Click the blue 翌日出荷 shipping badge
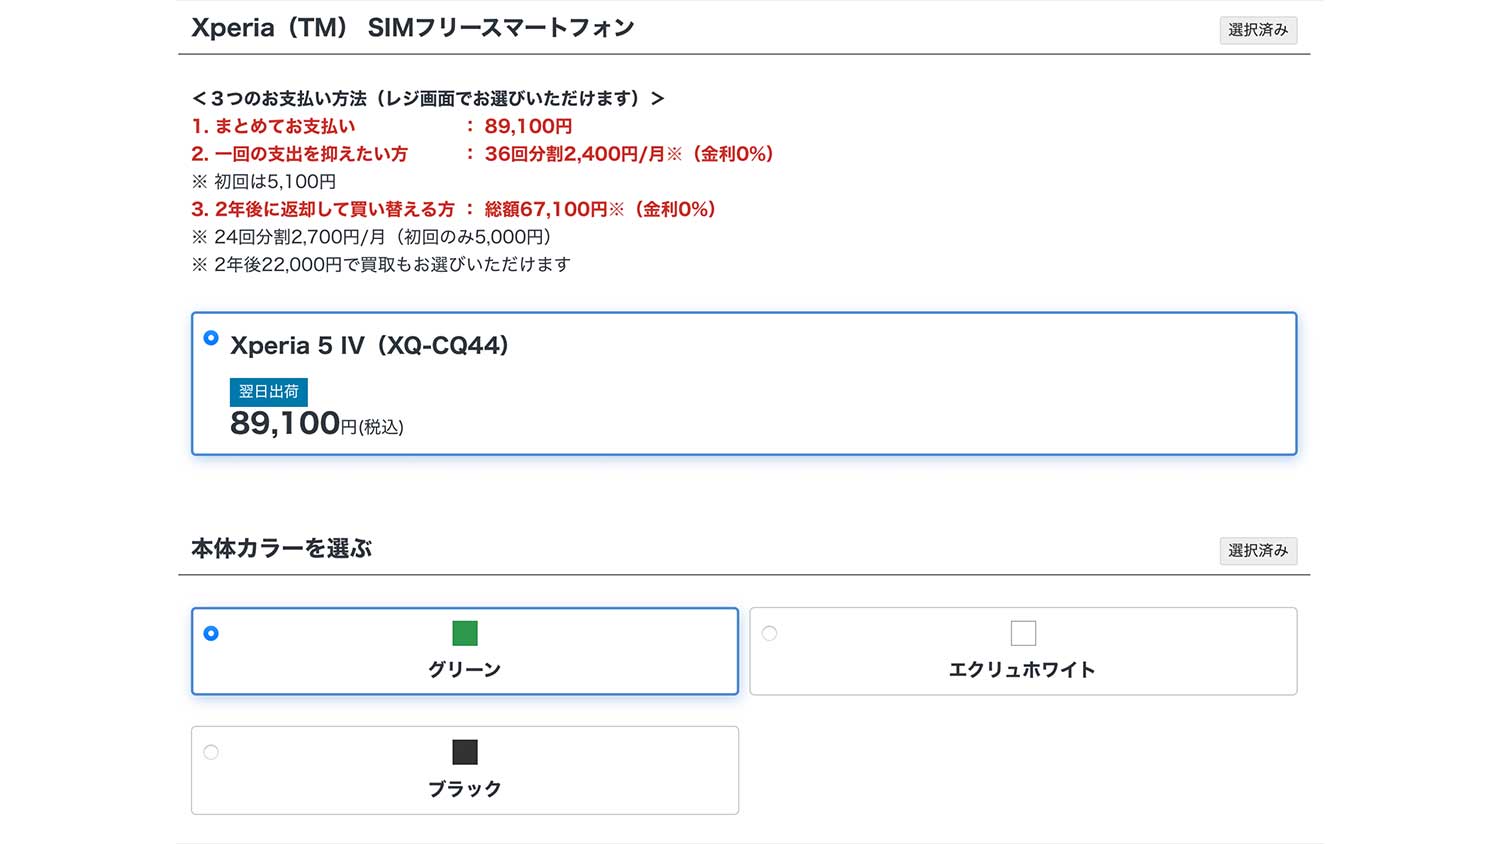This screenshot has width=1500, height=844. (269, 392)
